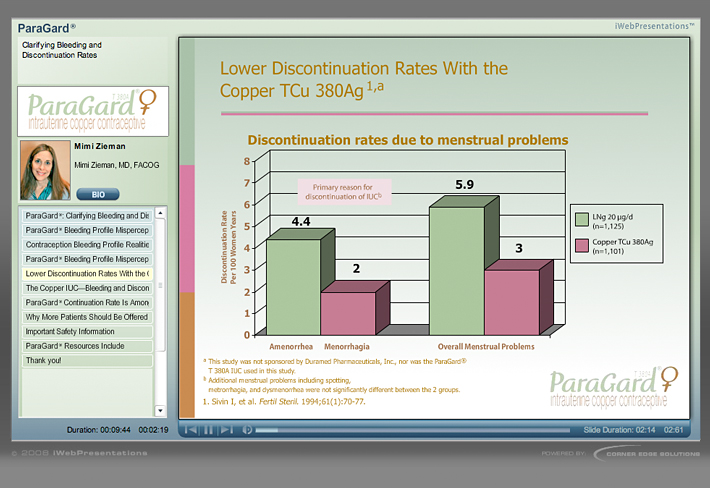Screen dimensions: 710x488
Task: Select 'Contraception Bleeding Profile Realitie' slide
Action: pos(87,244)
